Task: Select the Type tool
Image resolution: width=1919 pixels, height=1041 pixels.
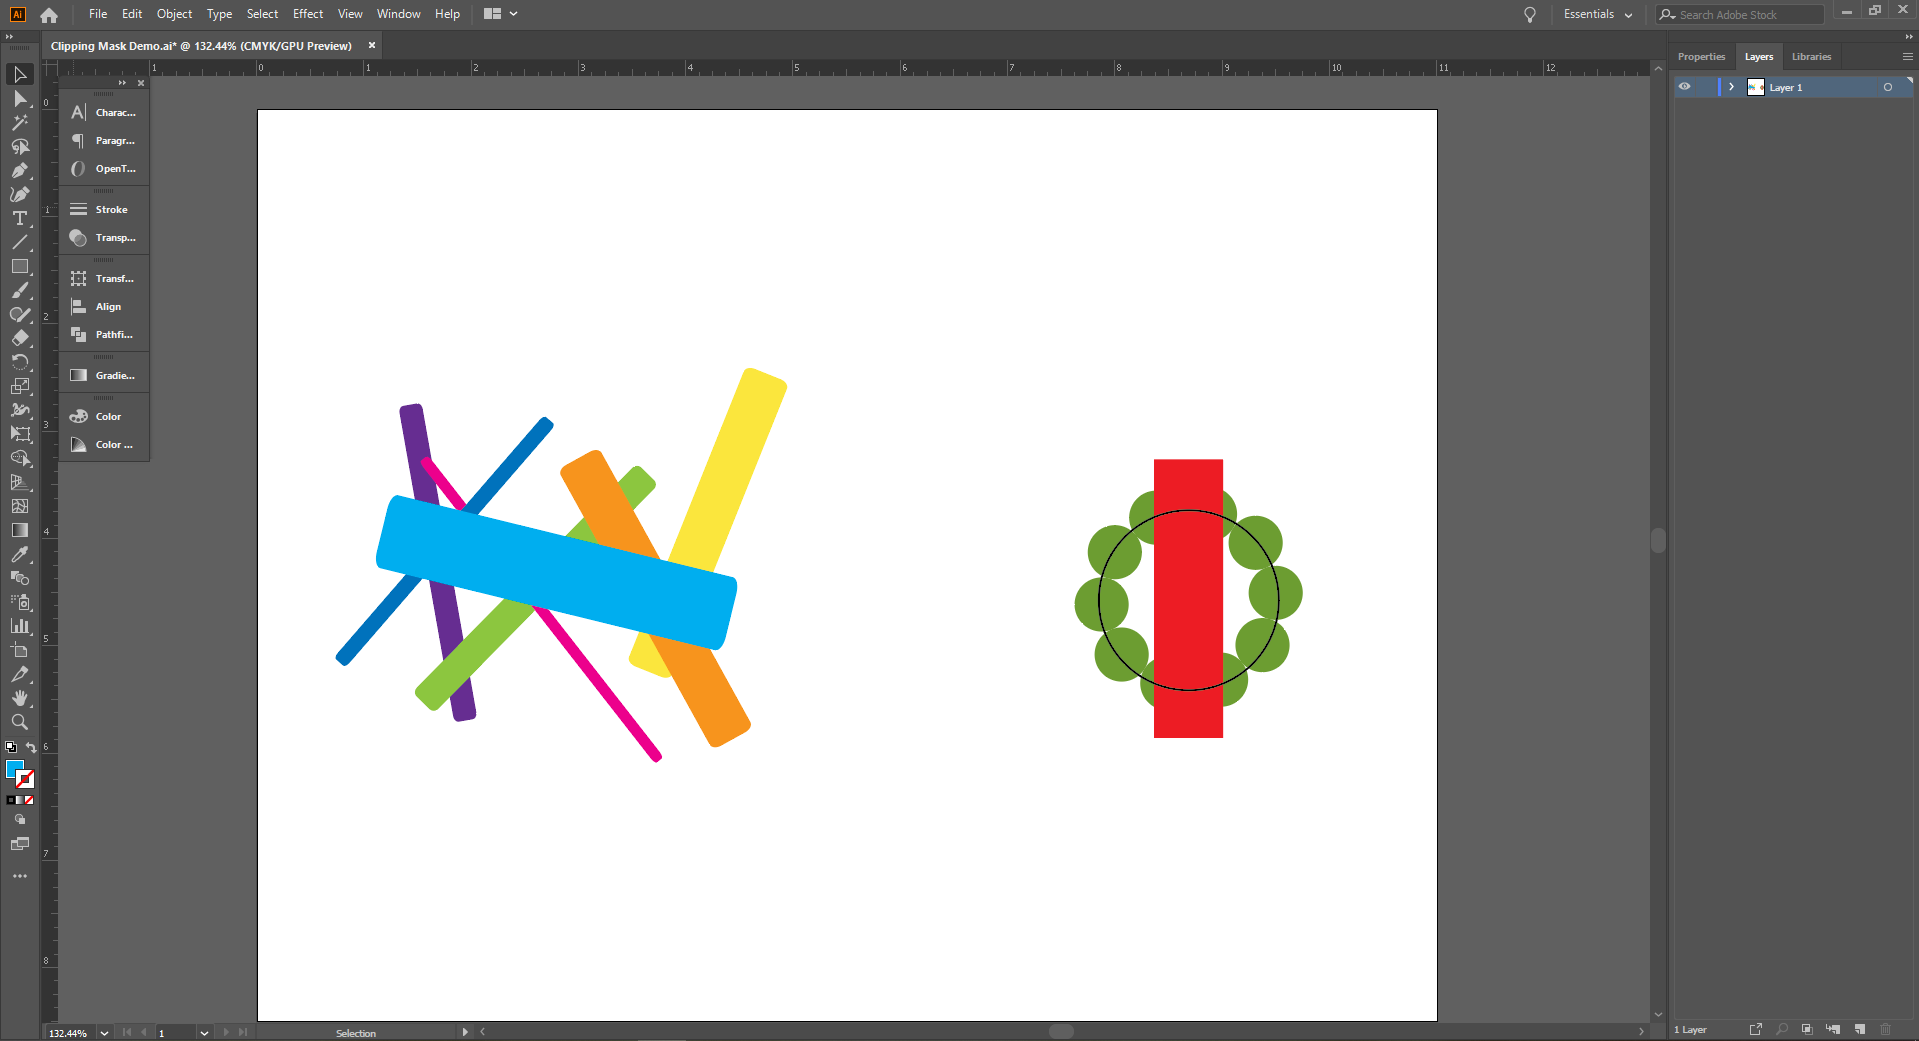Action: [20, 219]
